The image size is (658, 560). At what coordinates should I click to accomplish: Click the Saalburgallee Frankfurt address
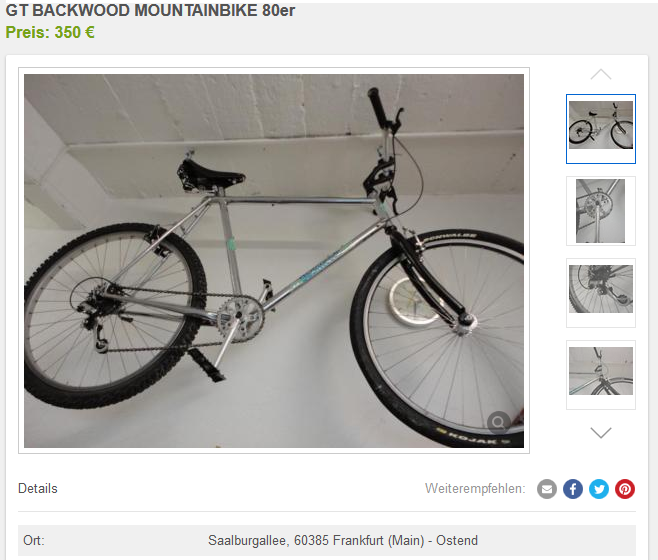point(343,540)
